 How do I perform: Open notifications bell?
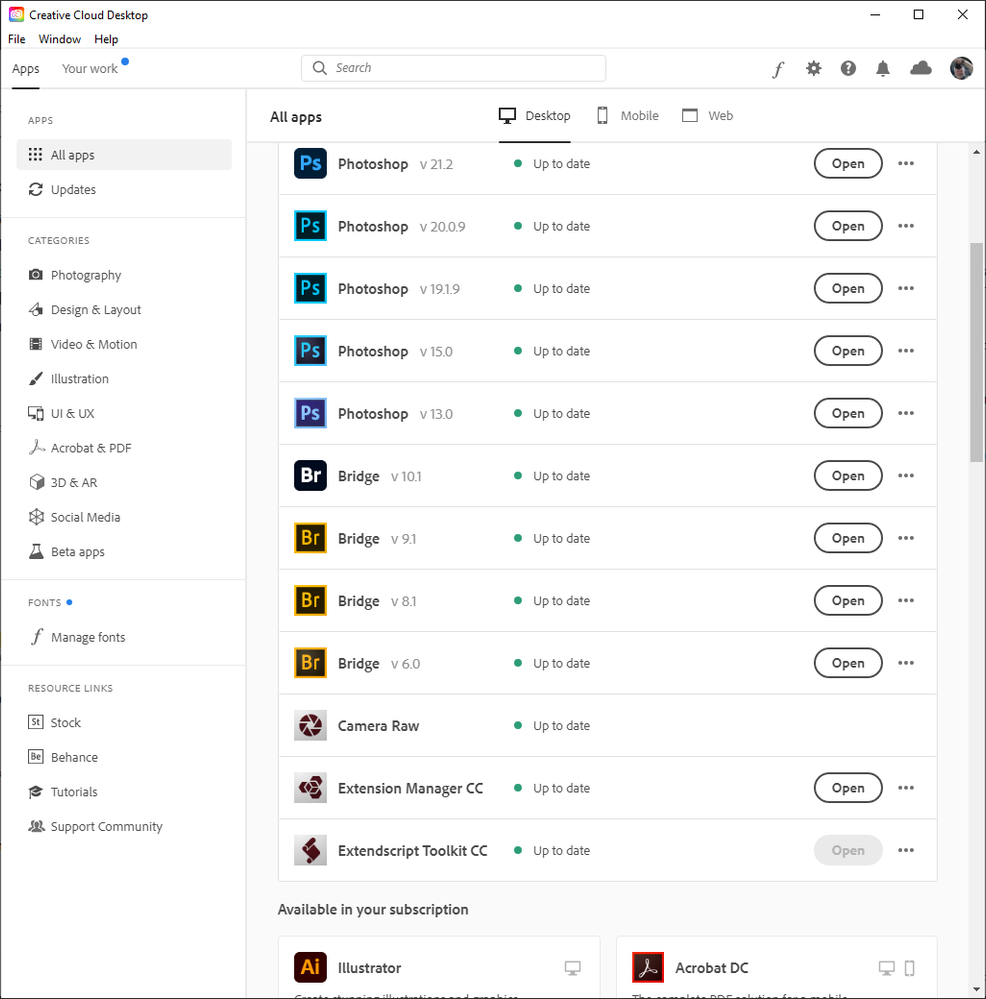coord(883,68)
